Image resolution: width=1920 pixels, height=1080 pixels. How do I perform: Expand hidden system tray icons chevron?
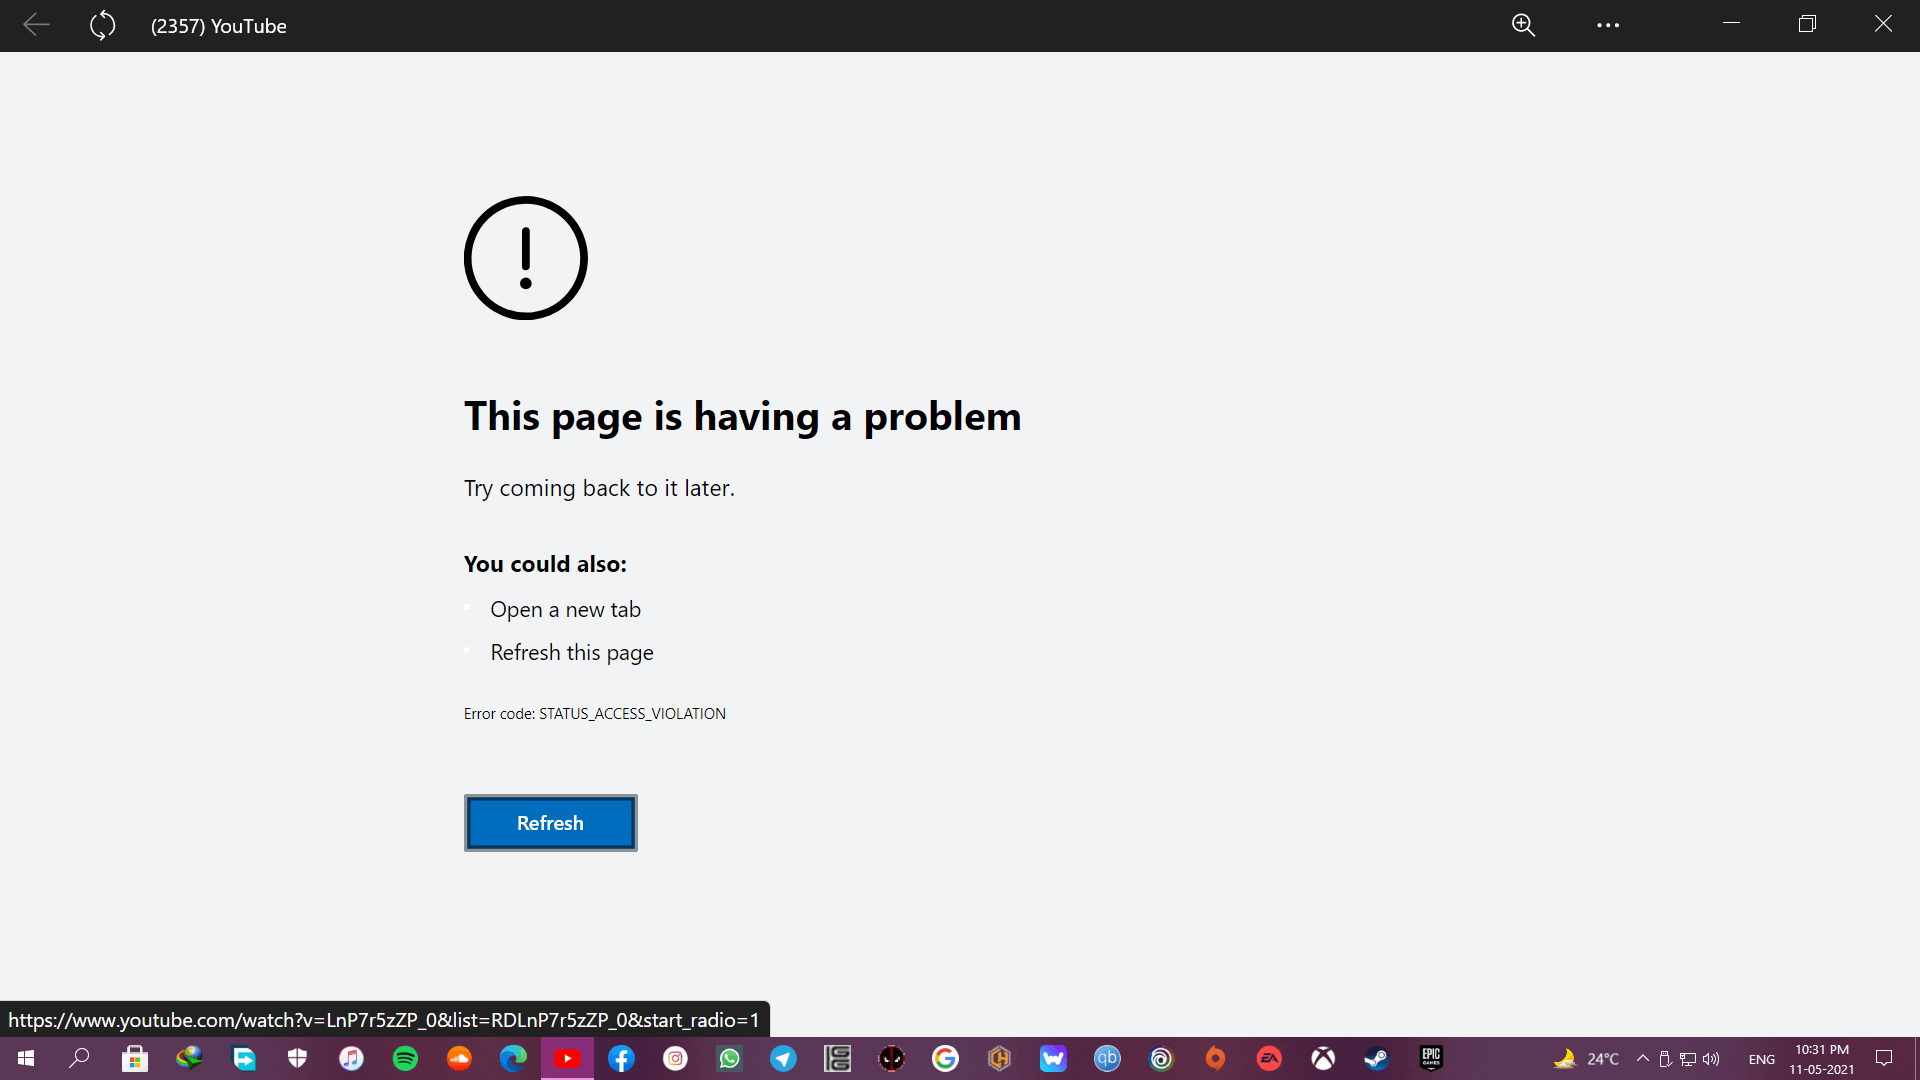click(x=1642, y=1058)
